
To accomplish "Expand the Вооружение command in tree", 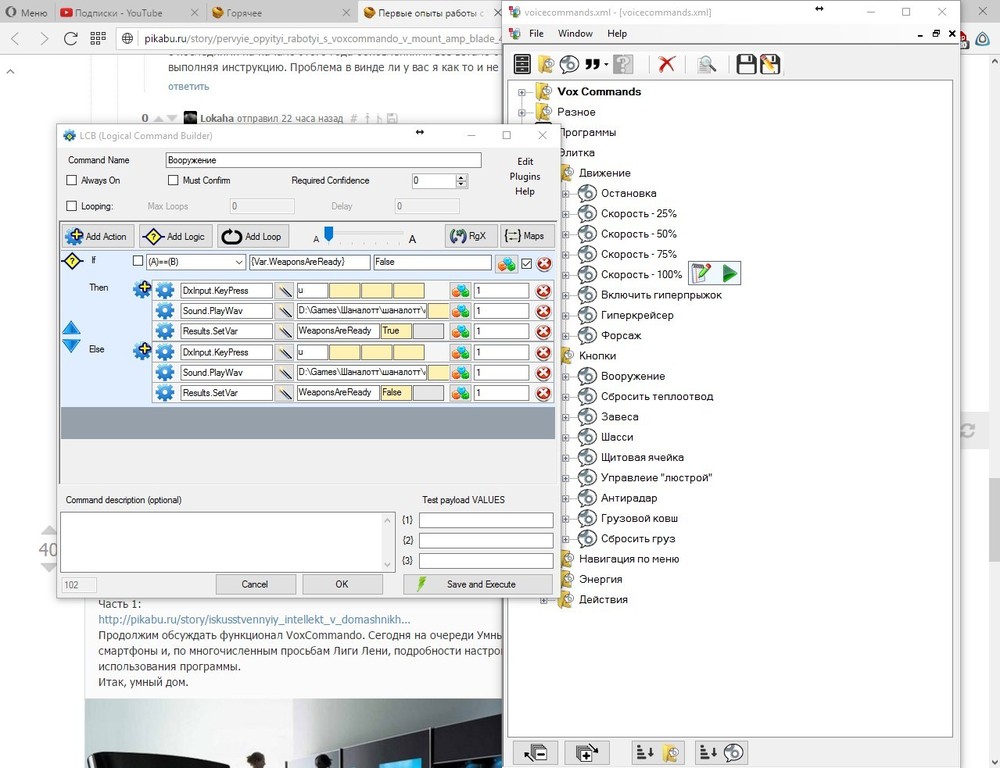I will 565,376.
